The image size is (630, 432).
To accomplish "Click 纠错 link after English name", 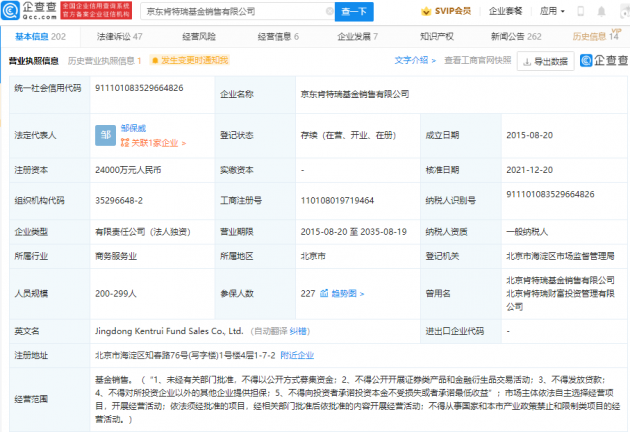I will coord(298,331).
